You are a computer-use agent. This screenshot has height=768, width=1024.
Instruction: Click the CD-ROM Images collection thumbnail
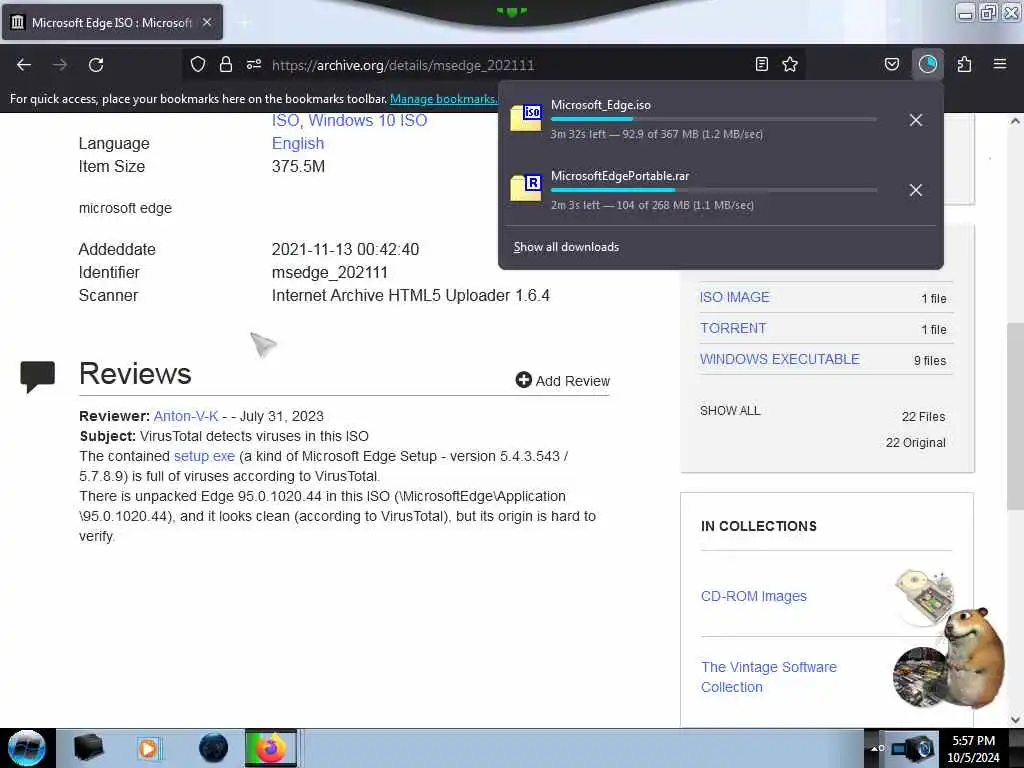(x=923, y=596)
